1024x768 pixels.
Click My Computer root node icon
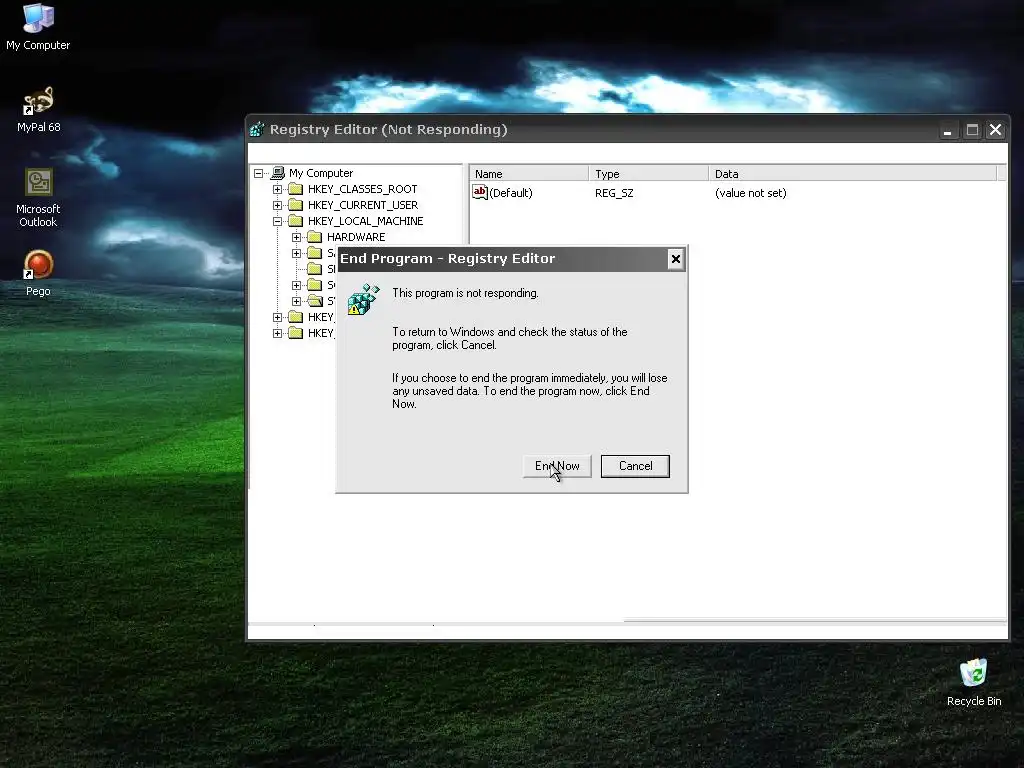tap(278, 173)
